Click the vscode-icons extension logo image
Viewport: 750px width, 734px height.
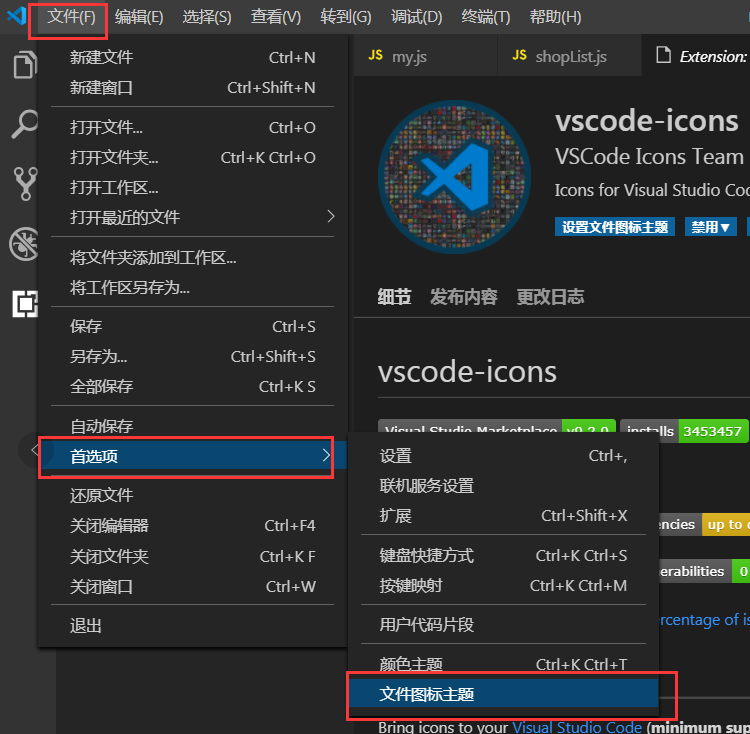(x=454, y=176)
